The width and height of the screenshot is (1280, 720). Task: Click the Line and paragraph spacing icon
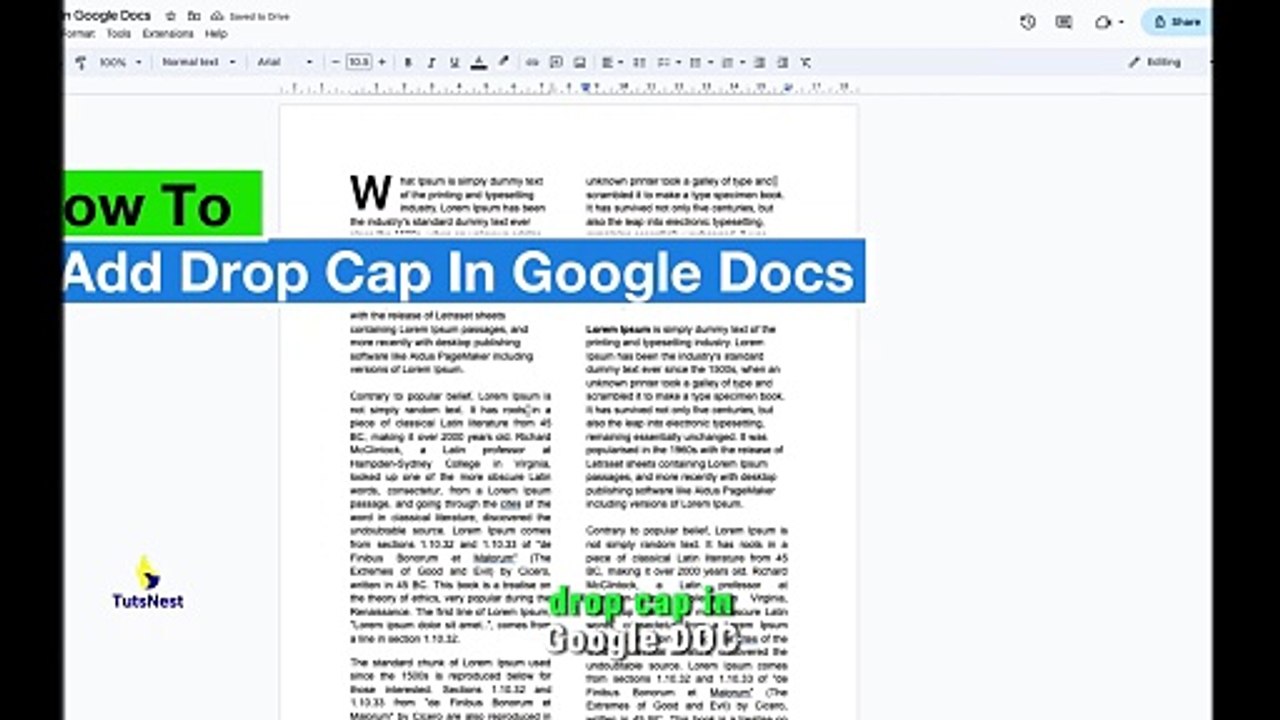(639, 62)
